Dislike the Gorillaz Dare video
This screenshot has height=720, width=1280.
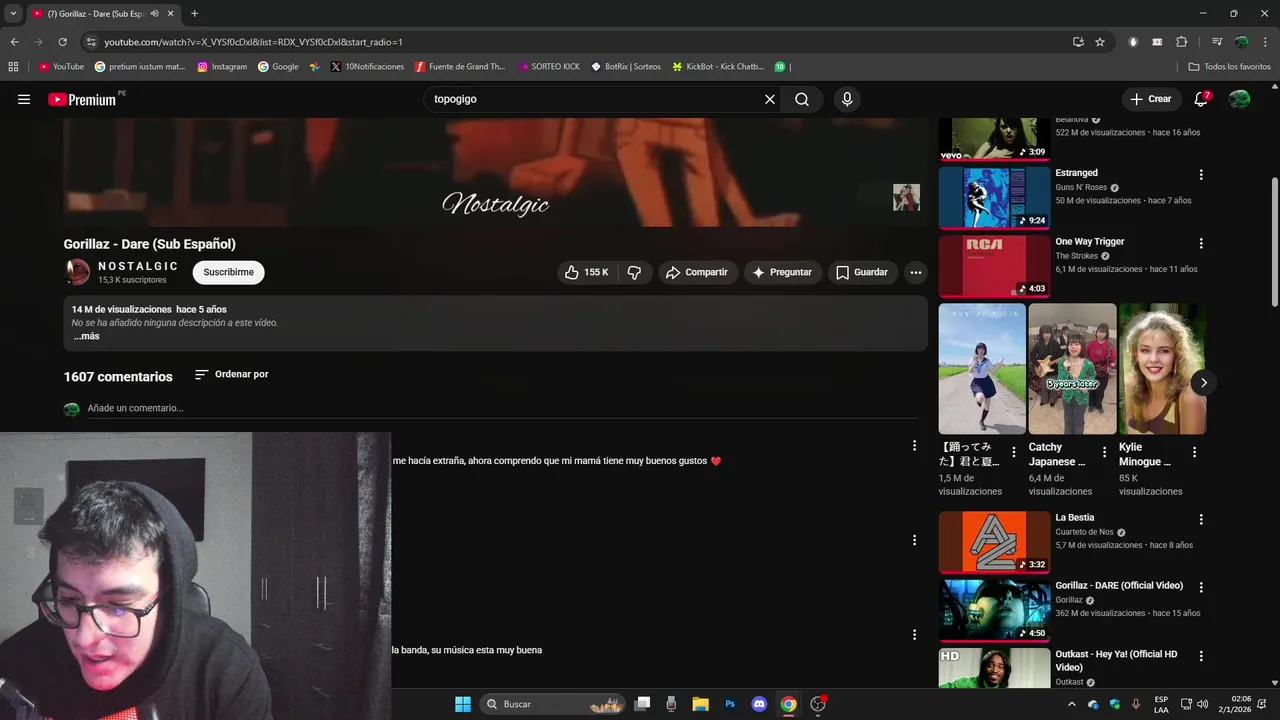[634, 272]
